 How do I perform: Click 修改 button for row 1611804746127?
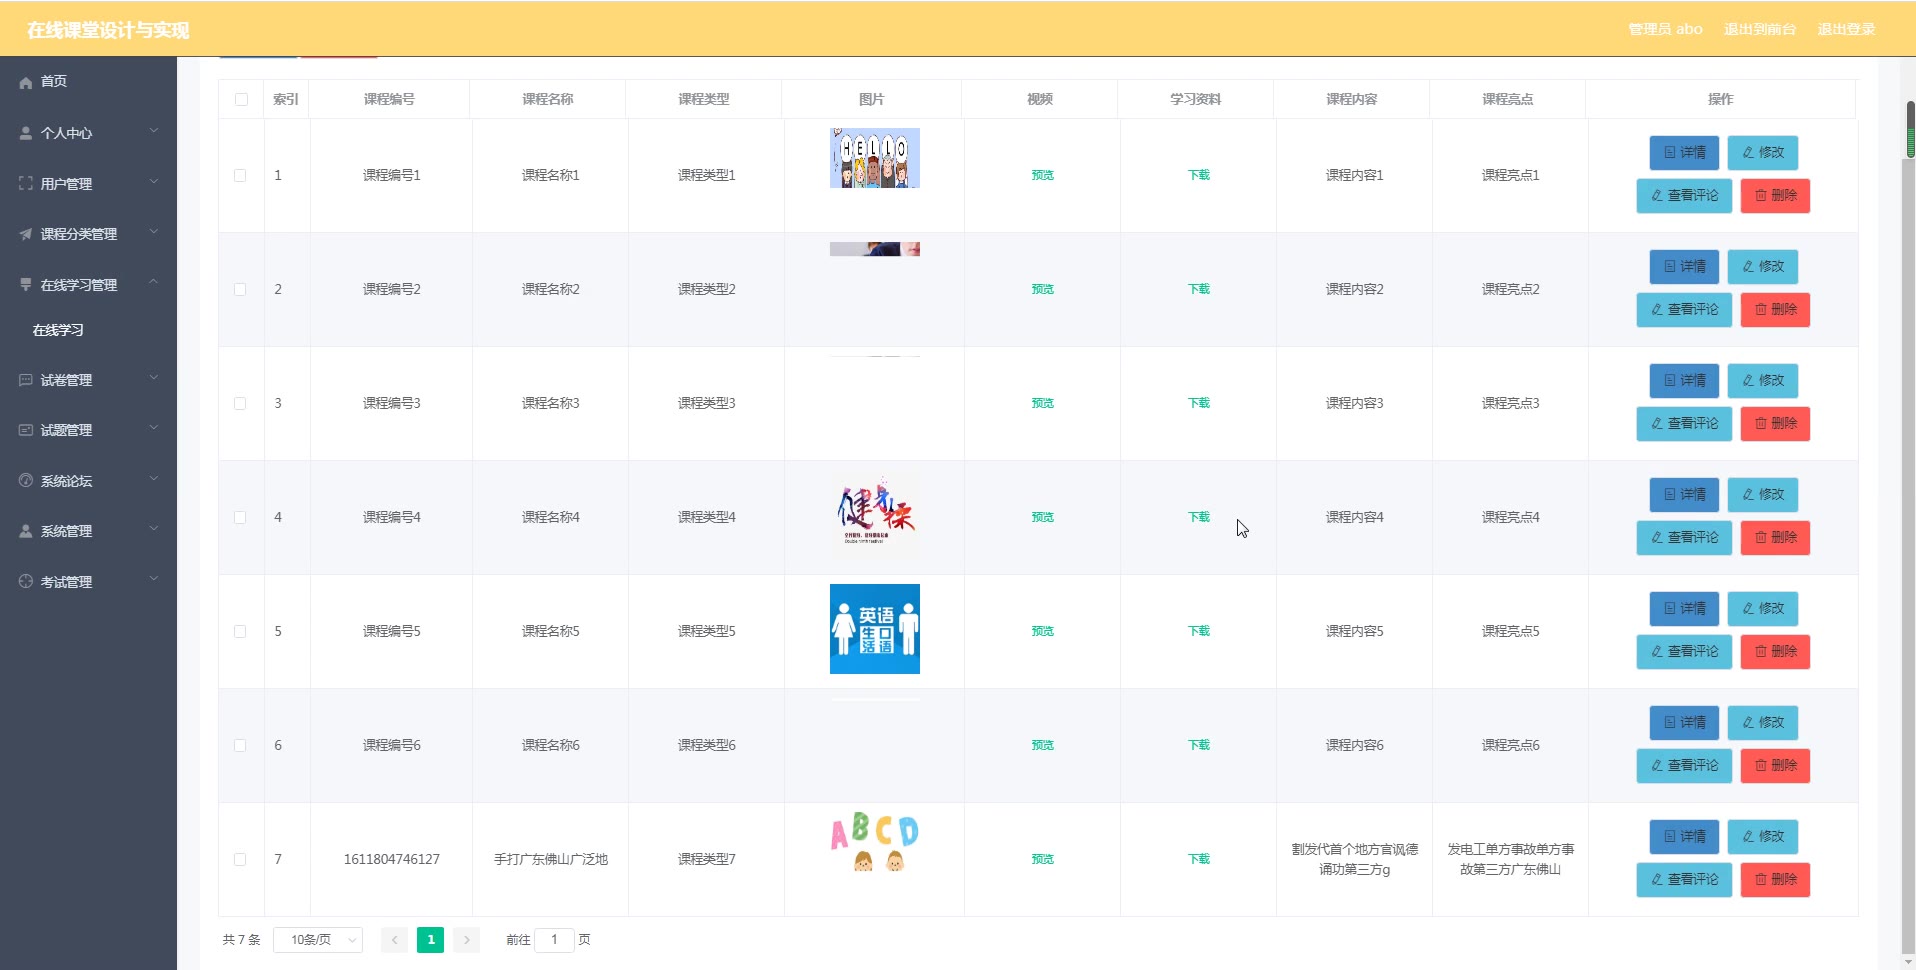pos(1762,837)
